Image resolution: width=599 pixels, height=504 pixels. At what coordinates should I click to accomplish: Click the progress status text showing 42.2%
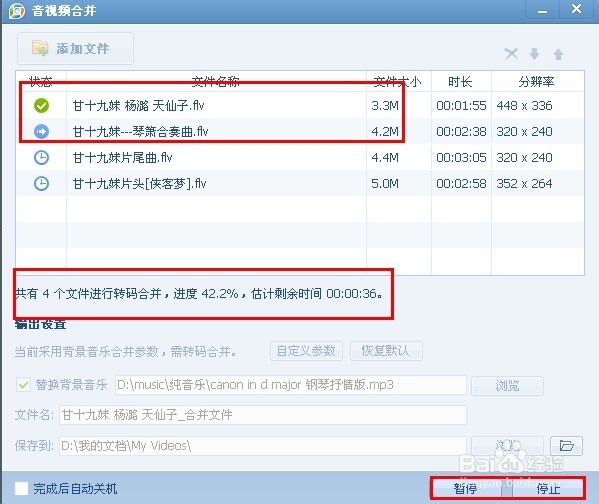[199, 293]
